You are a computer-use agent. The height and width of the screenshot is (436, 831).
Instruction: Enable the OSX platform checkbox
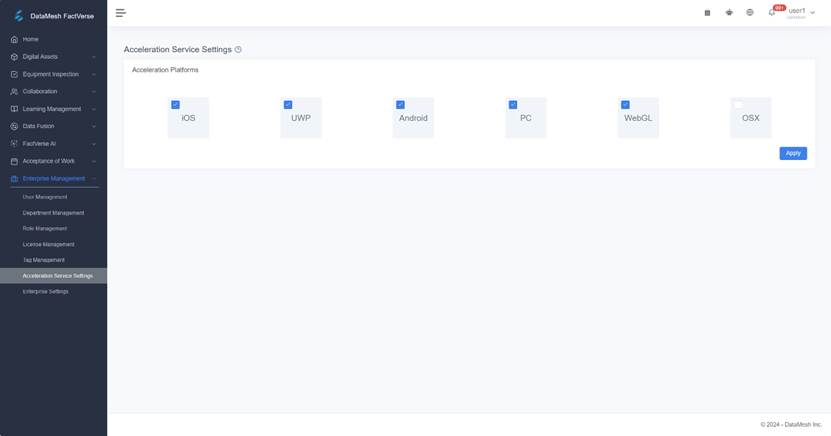click(x=738, y=105)
